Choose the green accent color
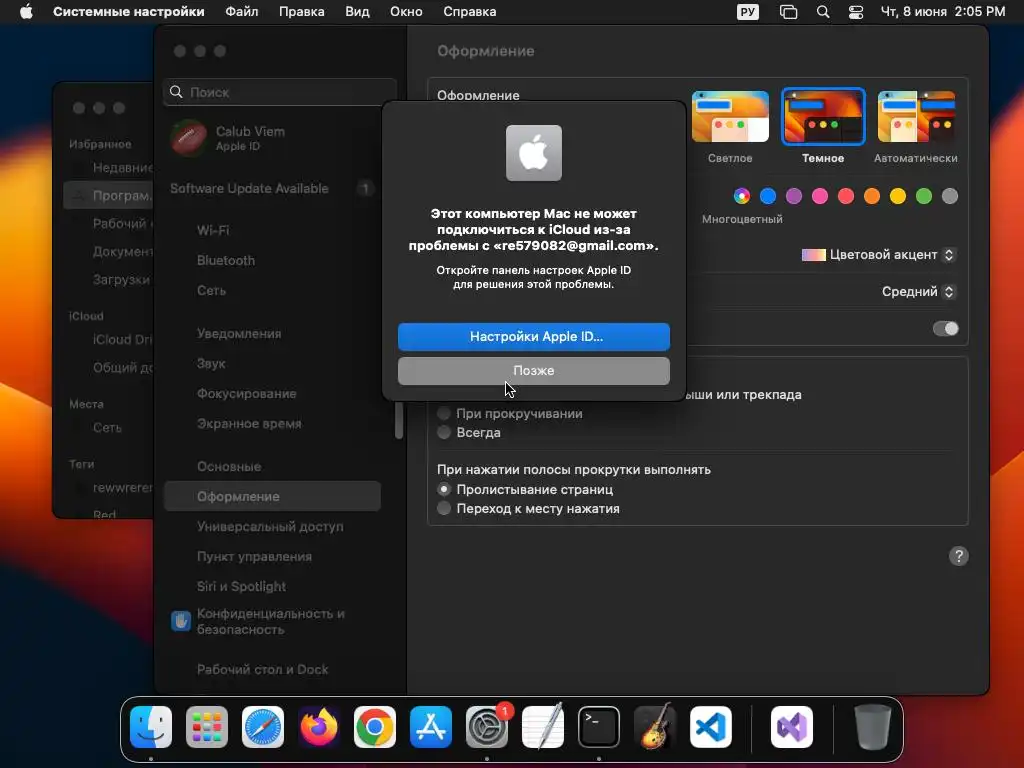 [924, 196]
